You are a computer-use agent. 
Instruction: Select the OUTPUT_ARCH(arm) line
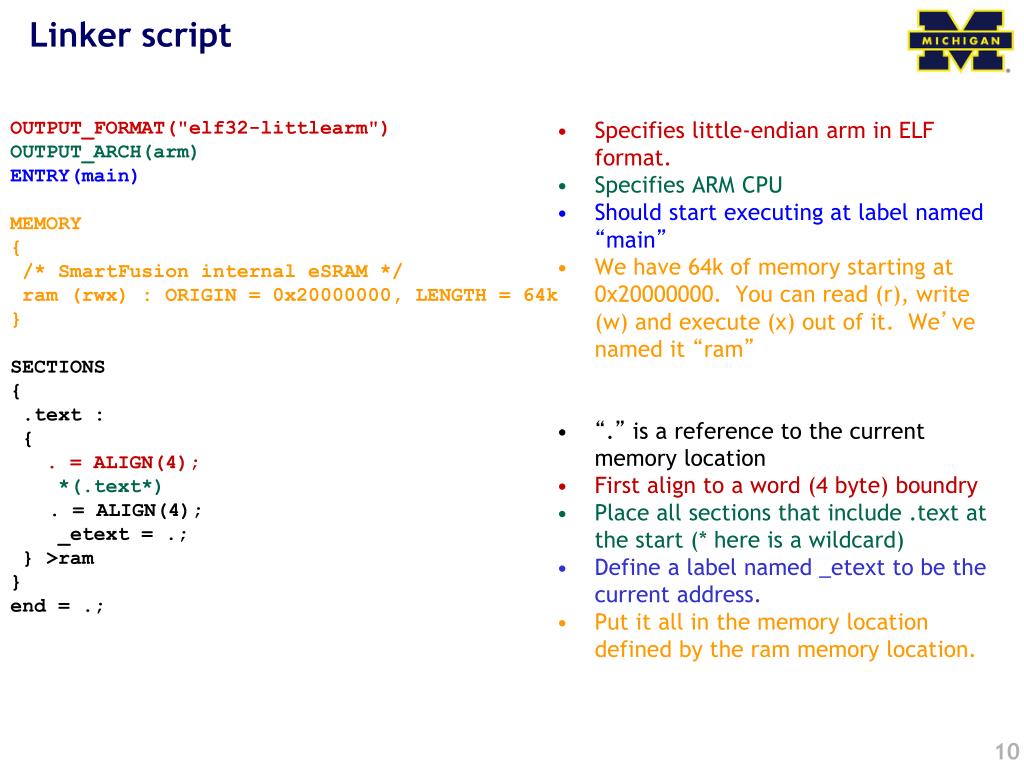tap(103, 152)
